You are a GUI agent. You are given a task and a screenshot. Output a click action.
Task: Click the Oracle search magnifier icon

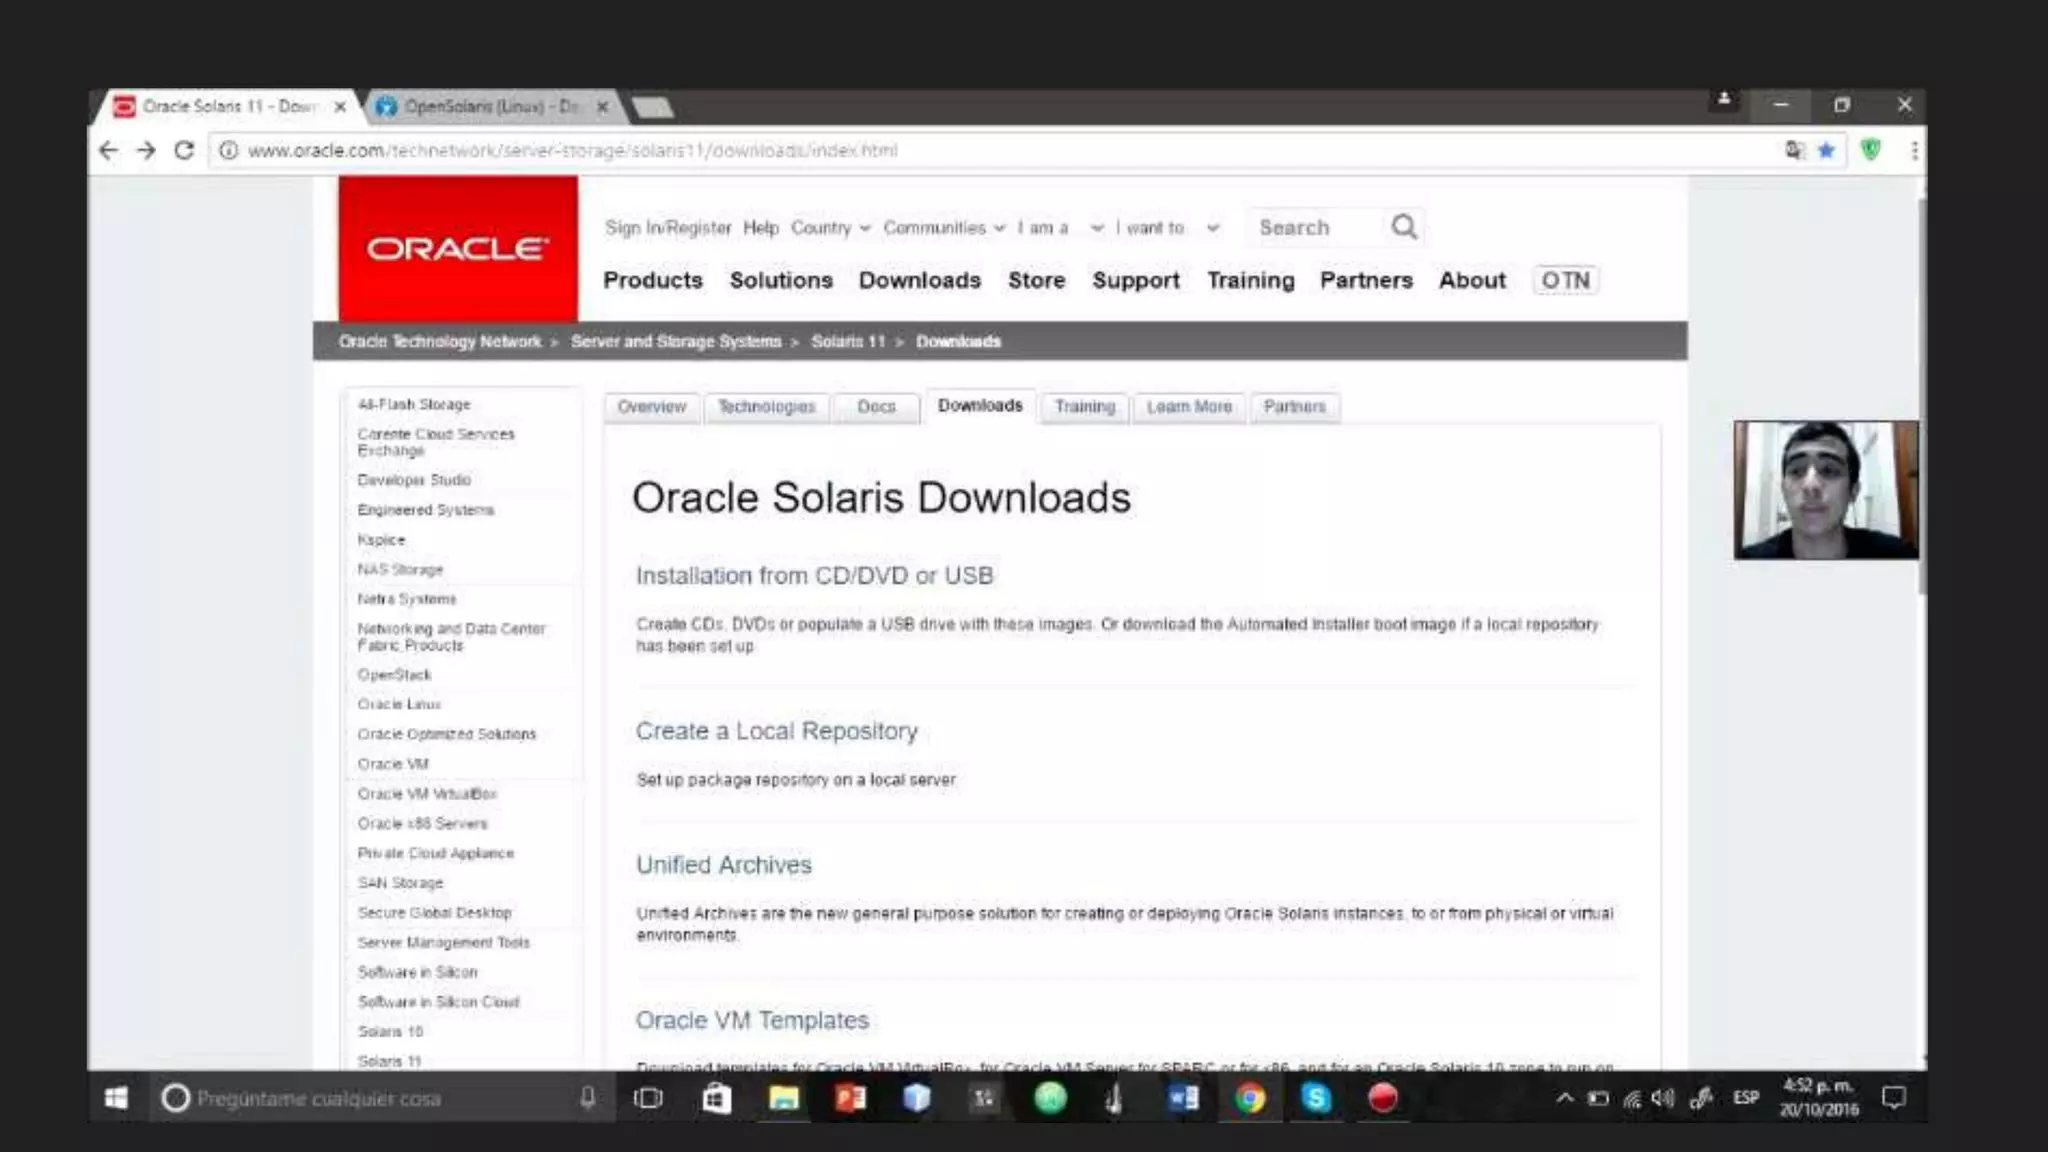click(1404, 227)
